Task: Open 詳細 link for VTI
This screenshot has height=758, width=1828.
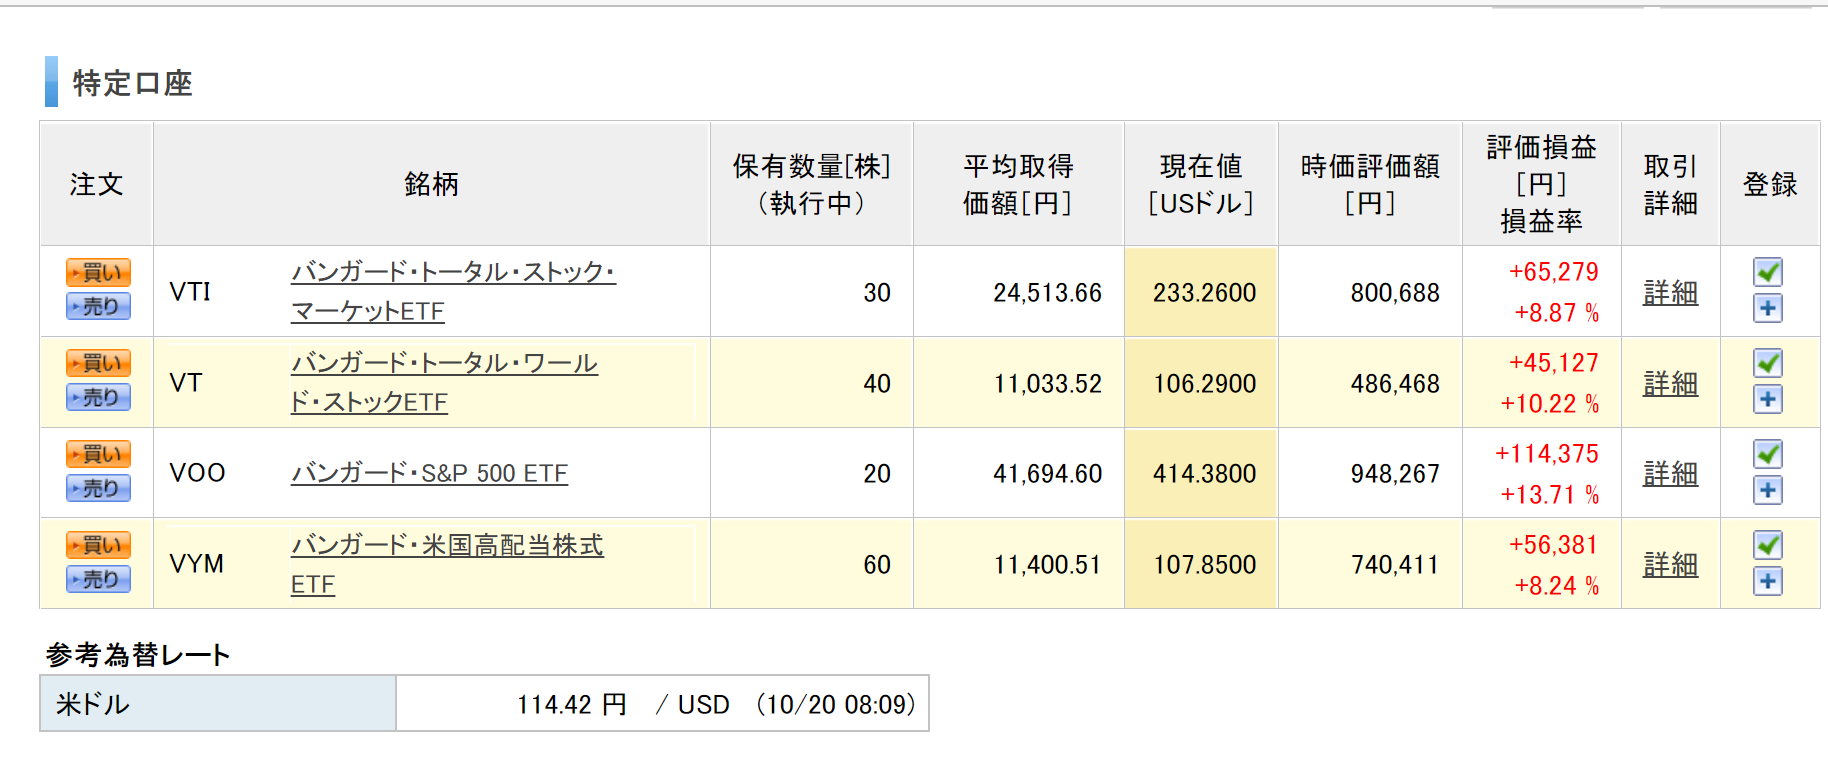Action: [x=1670, y=293]
